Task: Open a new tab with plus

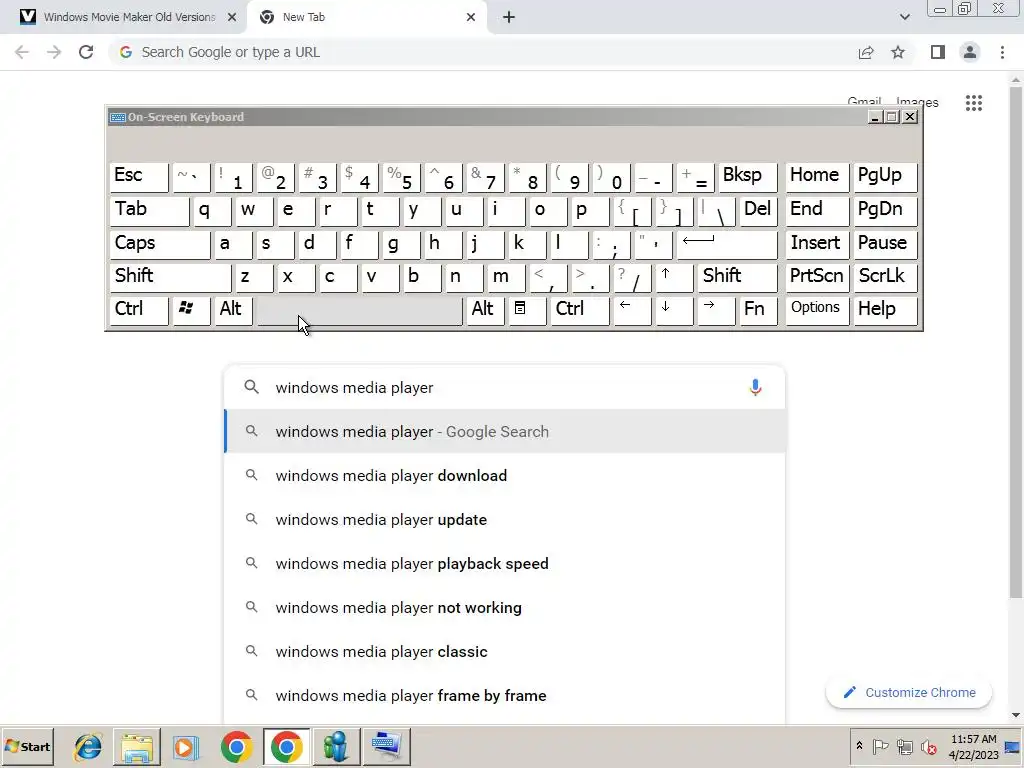Action: (509, 18)
